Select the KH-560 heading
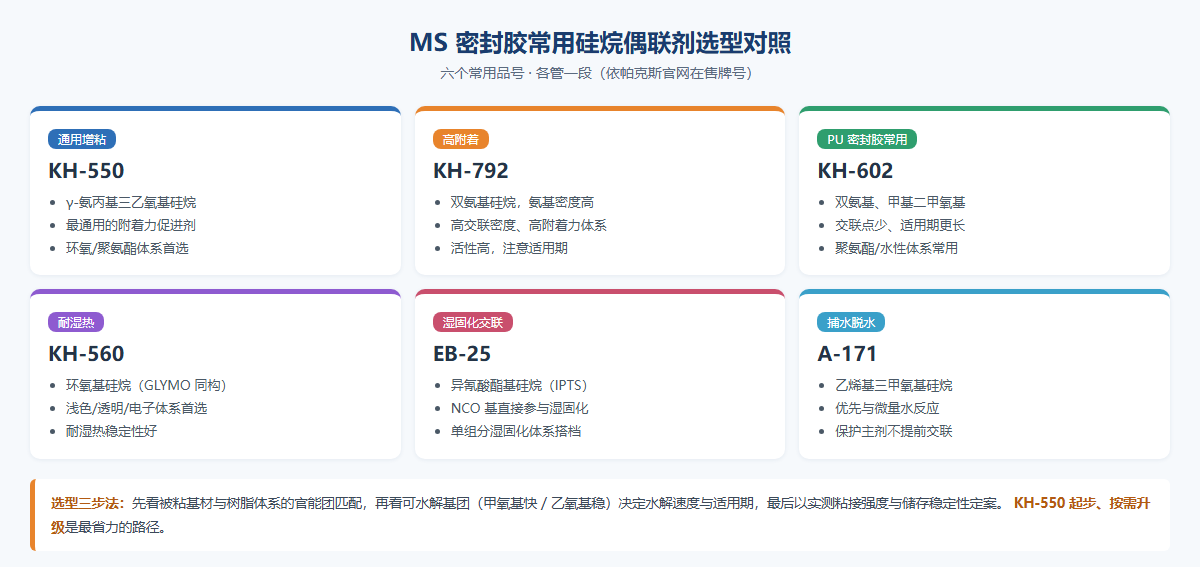The height and width of the screenshot is (567, 1200). tap(86, 353)
